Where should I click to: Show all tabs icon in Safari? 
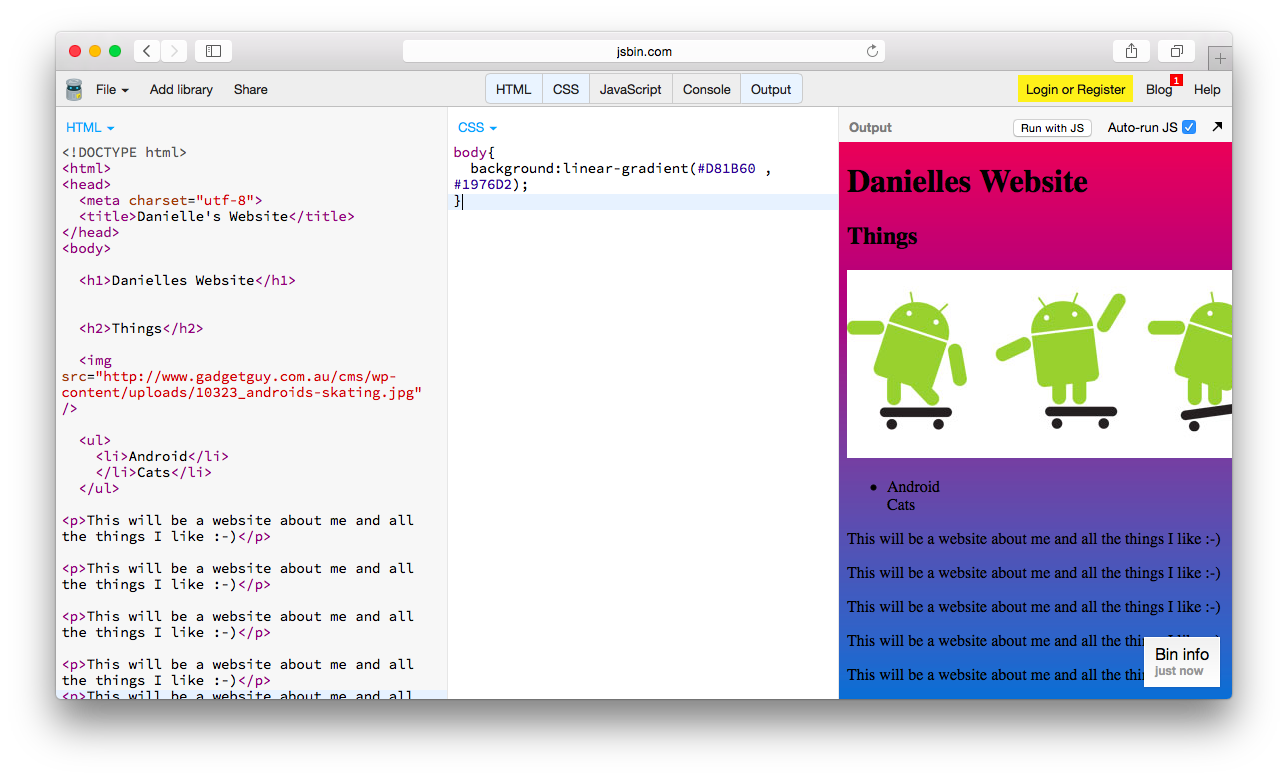1177,51
